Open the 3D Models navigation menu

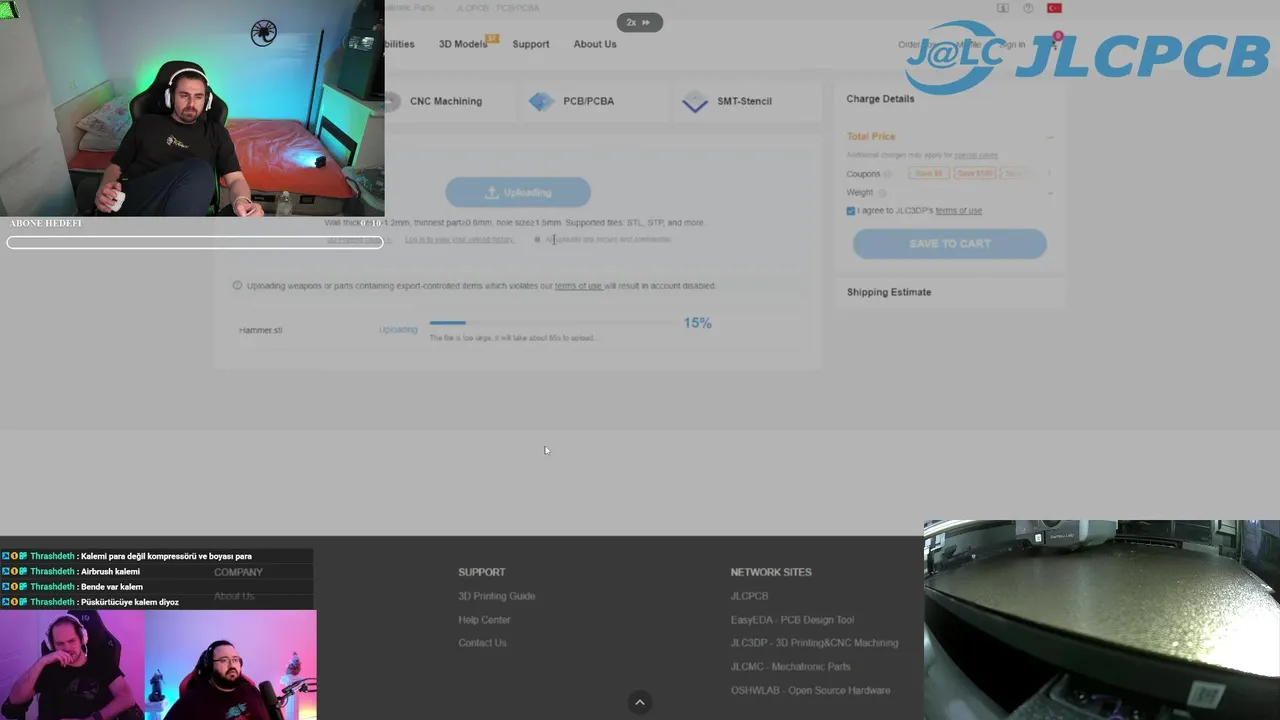[x=463, y=44]
